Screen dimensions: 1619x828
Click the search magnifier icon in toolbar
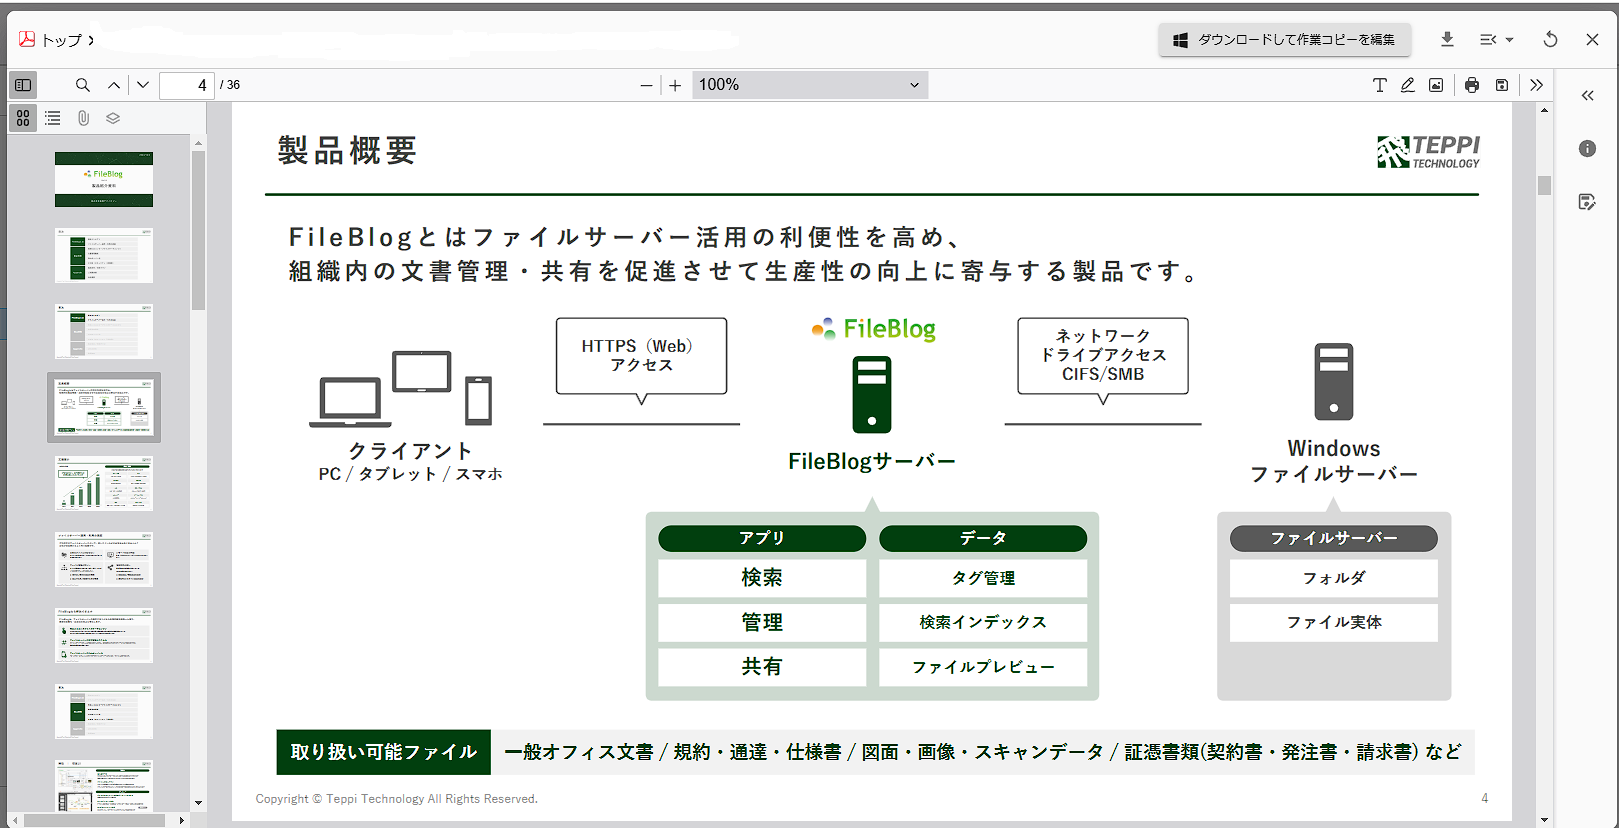[83, 85]
